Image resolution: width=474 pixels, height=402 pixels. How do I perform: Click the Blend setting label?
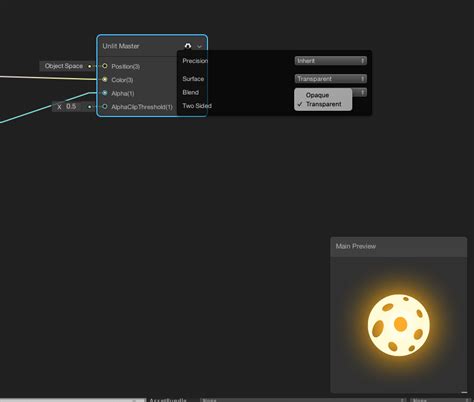click(x=190, y=92)
